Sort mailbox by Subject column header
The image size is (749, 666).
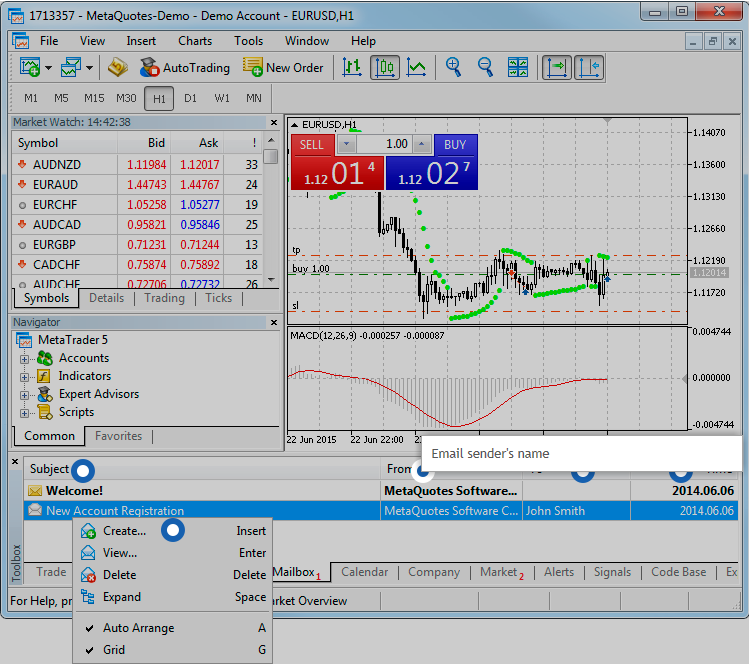click(202, 469)
